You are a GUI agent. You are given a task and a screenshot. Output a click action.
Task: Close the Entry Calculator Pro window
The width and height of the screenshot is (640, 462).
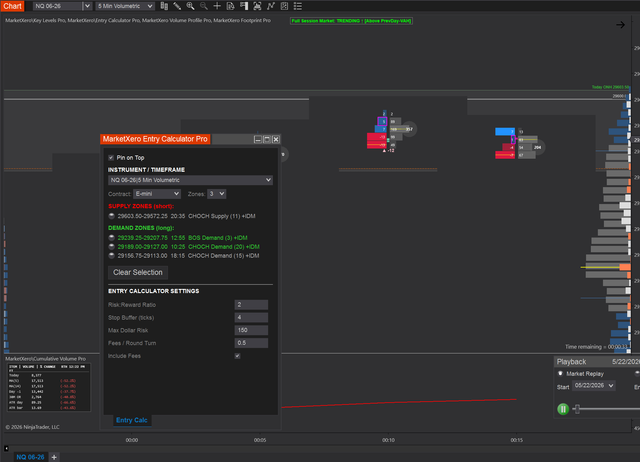276,139
